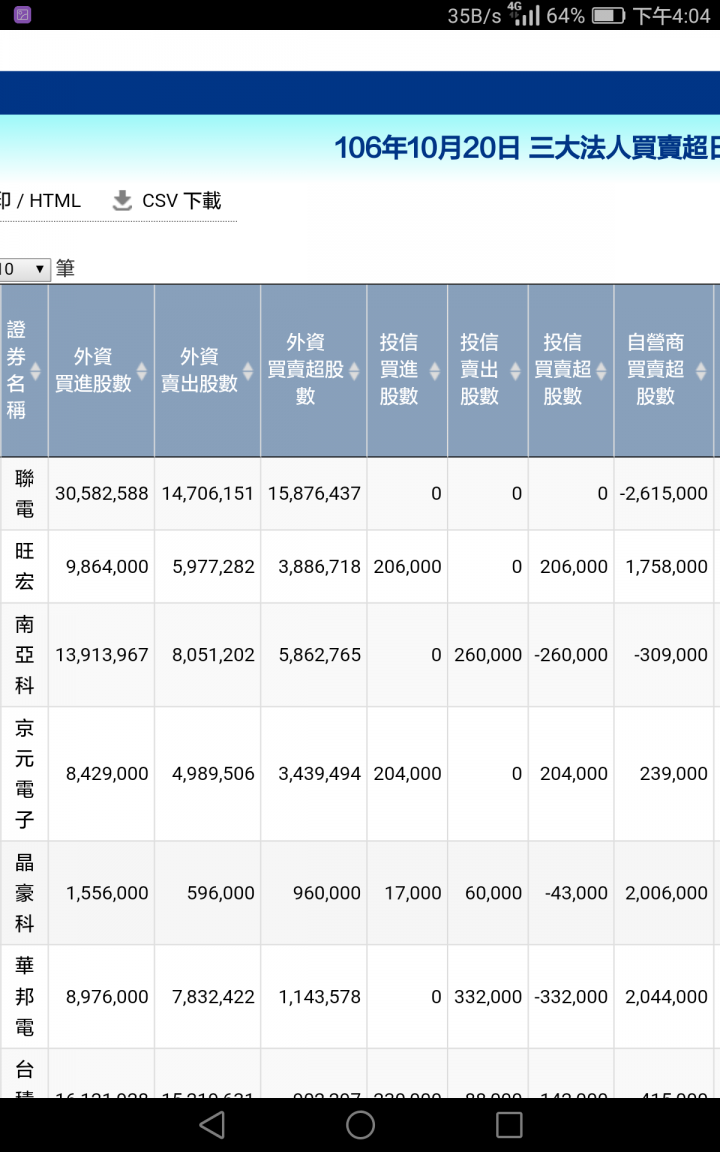The image size is (720, 1152).
Task: Click the value -43,000
Action: 577,893
